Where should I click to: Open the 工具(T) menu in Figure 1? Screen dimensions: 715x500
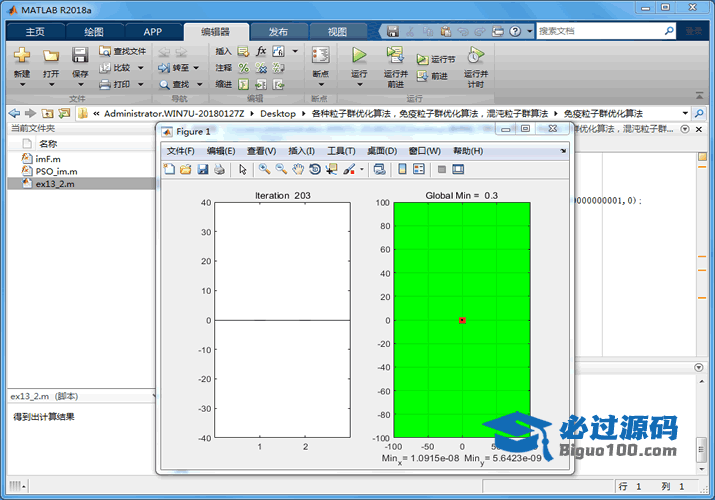[341, 151]
